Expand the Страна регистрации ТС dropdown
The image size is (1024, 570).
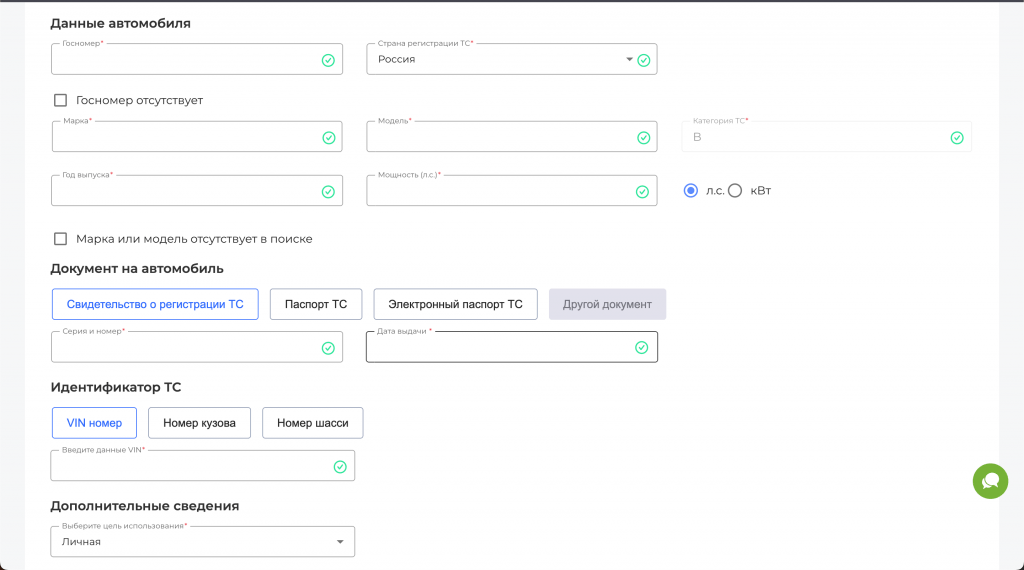(629, 59)
